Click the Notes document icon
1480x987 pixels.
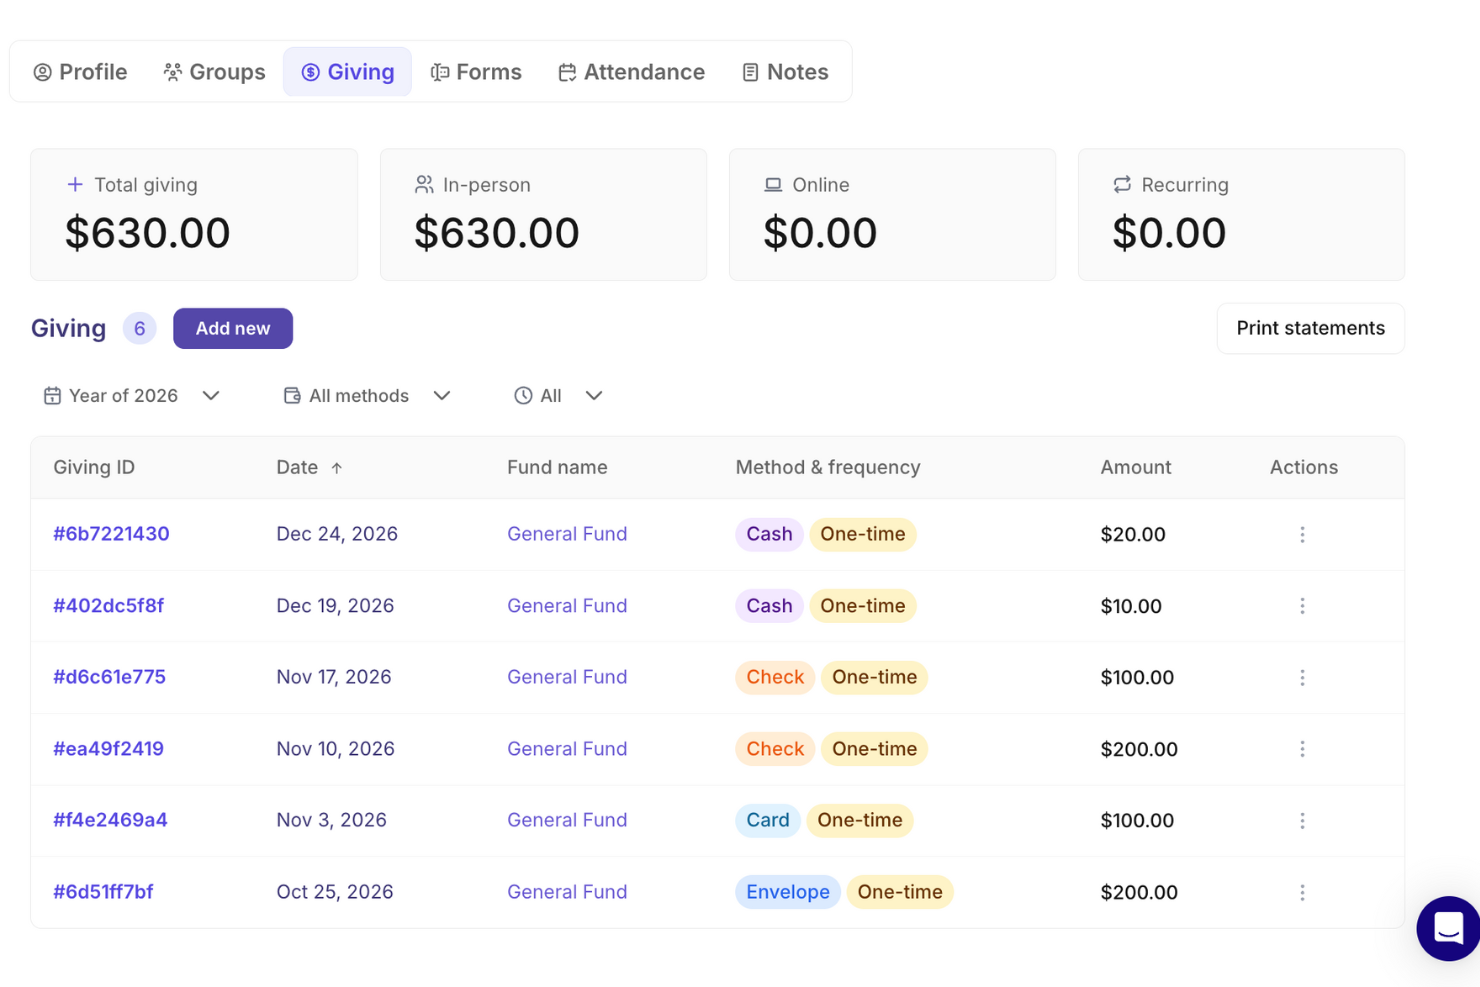pyautogui.click(x=749, y=71)
